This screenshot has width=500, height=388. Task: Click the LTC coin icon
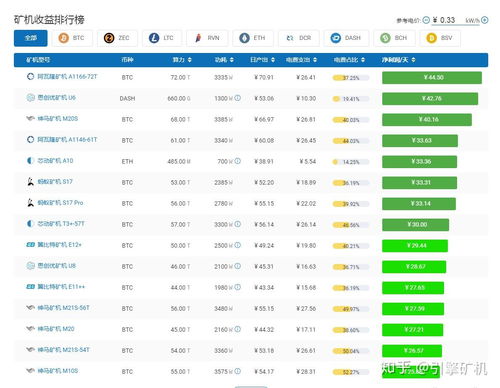click(154, 38)
